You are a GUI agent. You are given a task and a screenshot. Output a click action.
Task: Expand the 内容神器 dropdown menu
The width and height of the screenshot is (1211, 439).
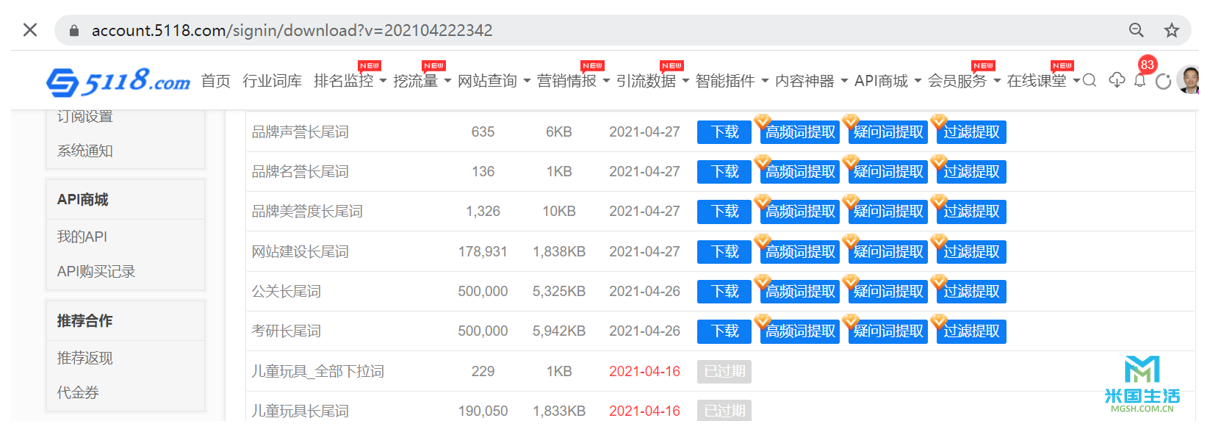[x=811, y=81]
